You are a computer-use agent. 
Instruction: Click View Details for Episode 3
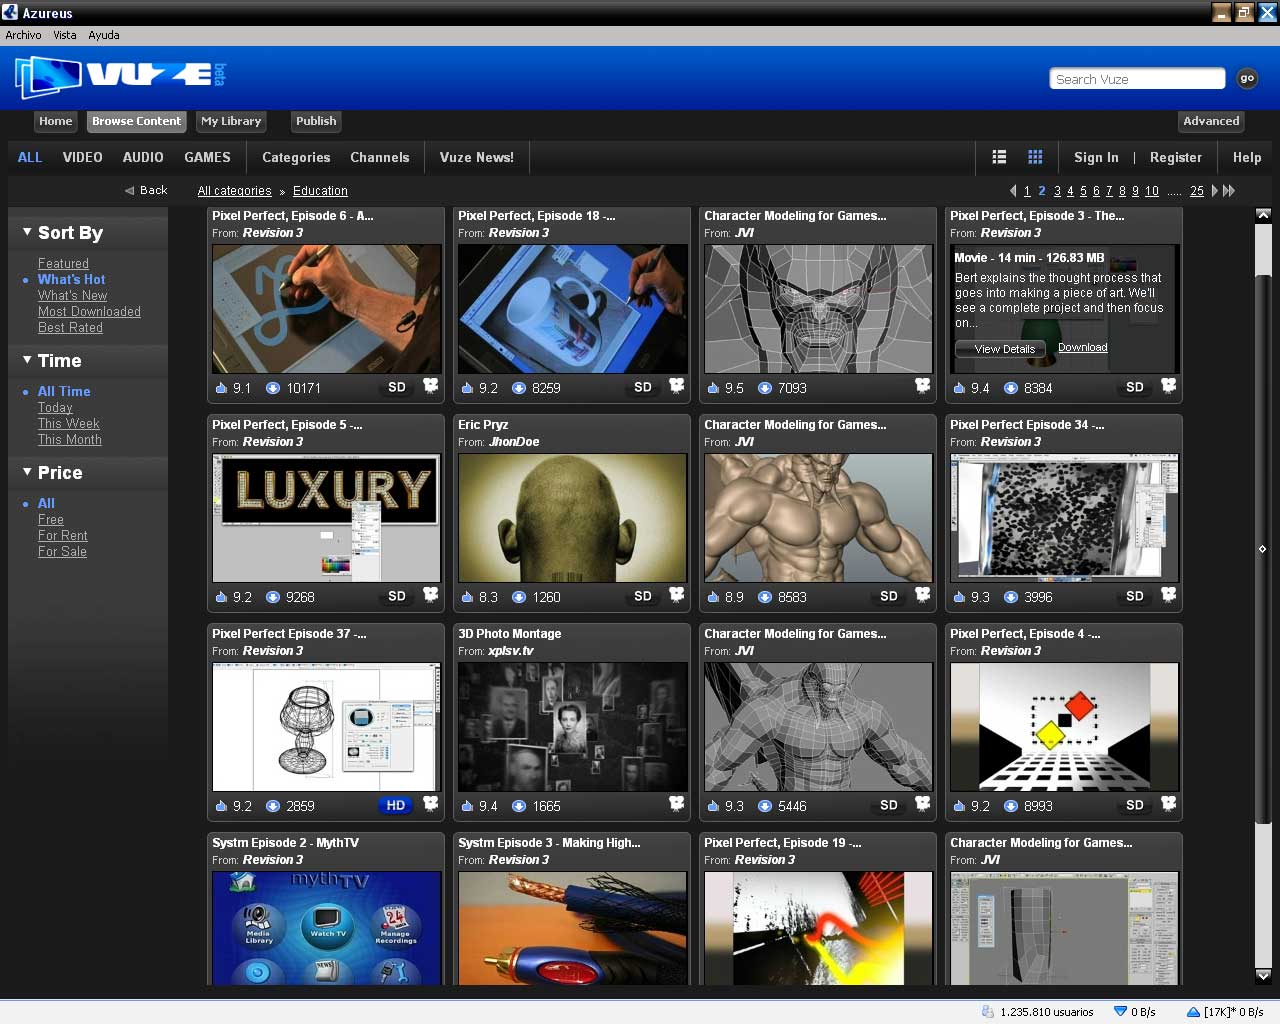pyautogui.click(x=1000, y=349)
